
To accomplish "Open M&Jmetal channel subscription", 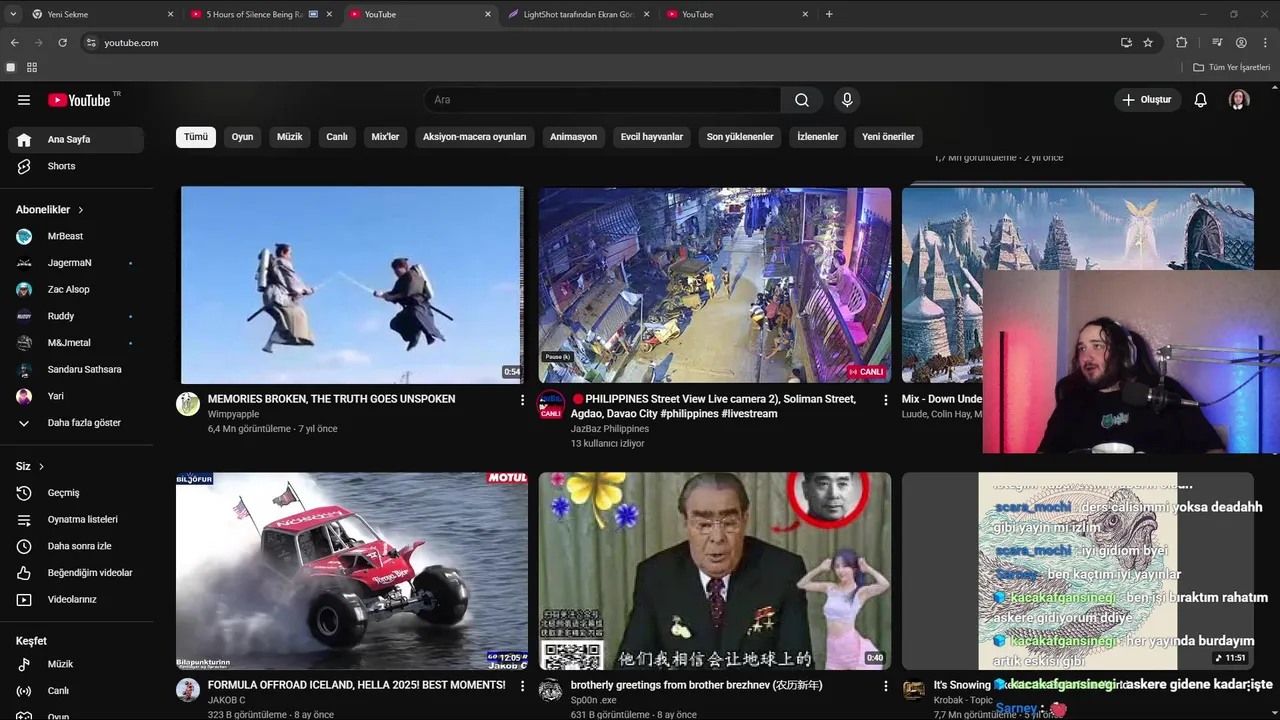I will pos(76,343).
